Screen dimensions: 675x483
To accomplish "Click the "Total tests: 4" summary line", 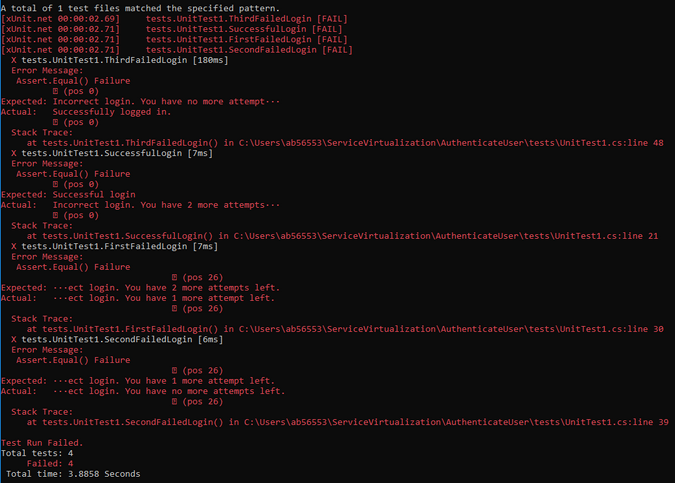I will tap(37, 453).
